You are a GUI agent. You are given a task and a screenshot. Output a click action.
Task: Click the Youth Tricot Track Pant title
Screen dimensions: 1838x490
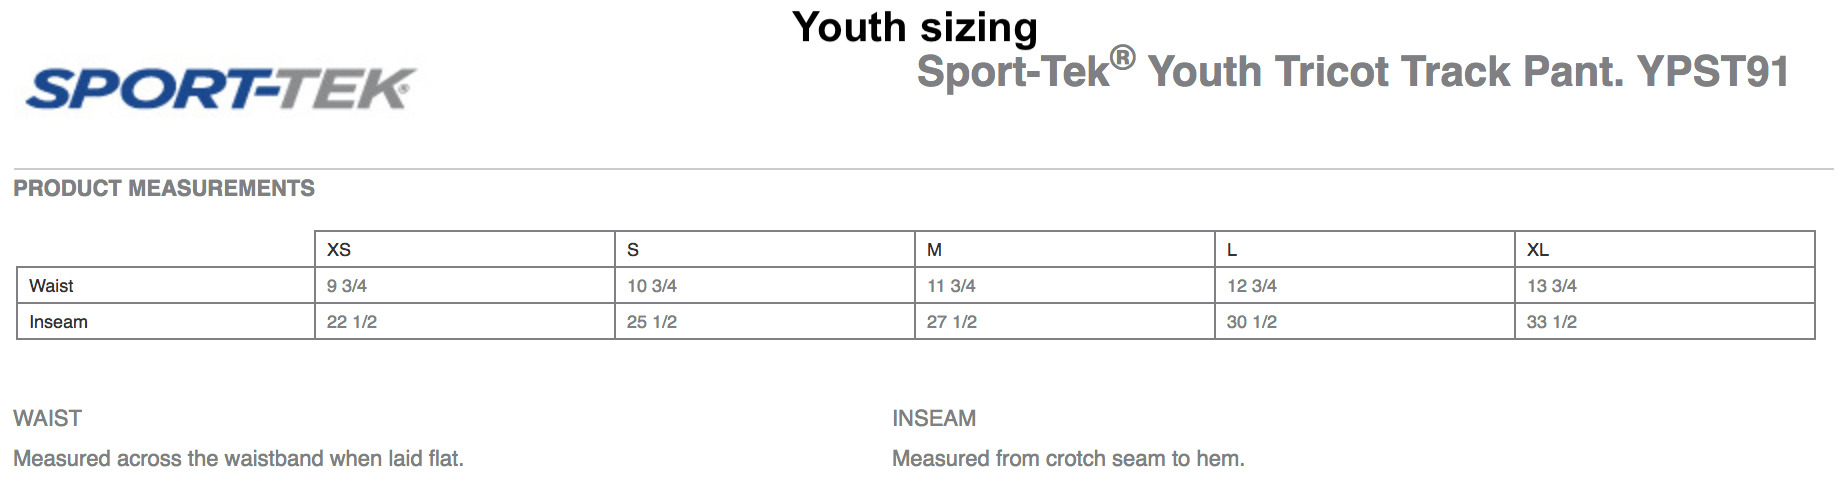tap(1353, 71)
